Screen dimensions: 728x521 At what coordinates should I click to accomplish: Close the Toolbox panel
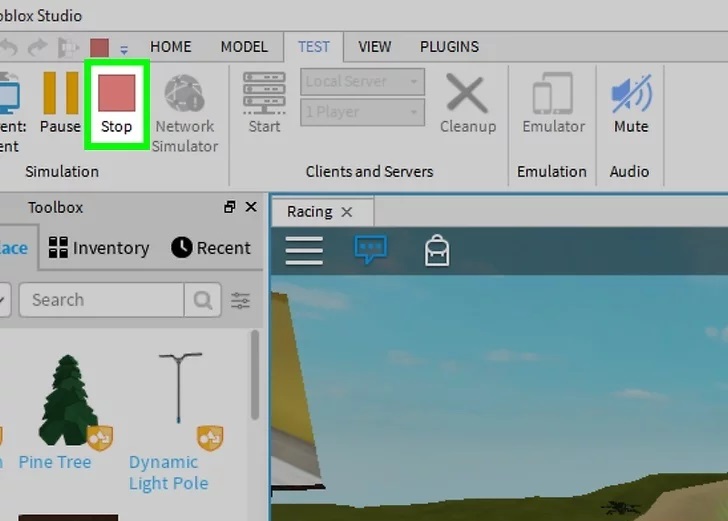[251, 207]
